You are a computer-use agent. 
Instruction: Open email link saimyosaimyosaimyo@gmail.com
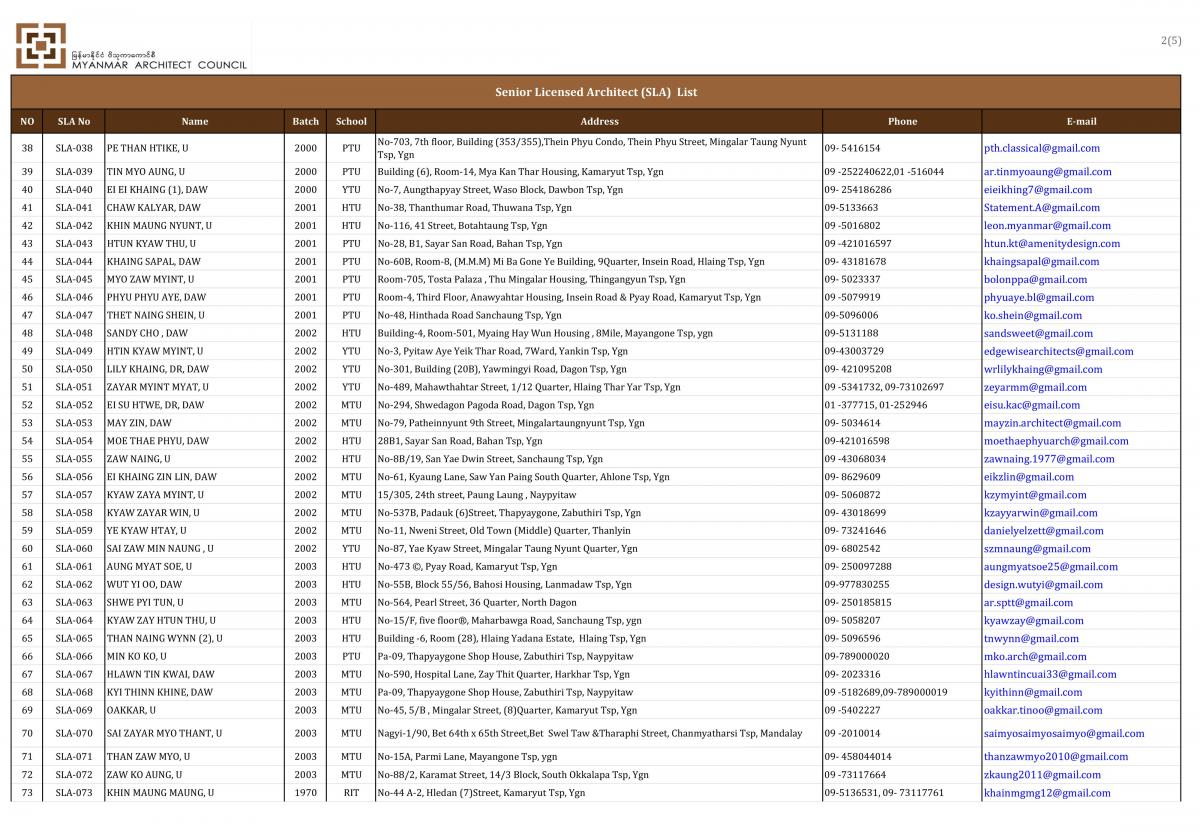1063,734
